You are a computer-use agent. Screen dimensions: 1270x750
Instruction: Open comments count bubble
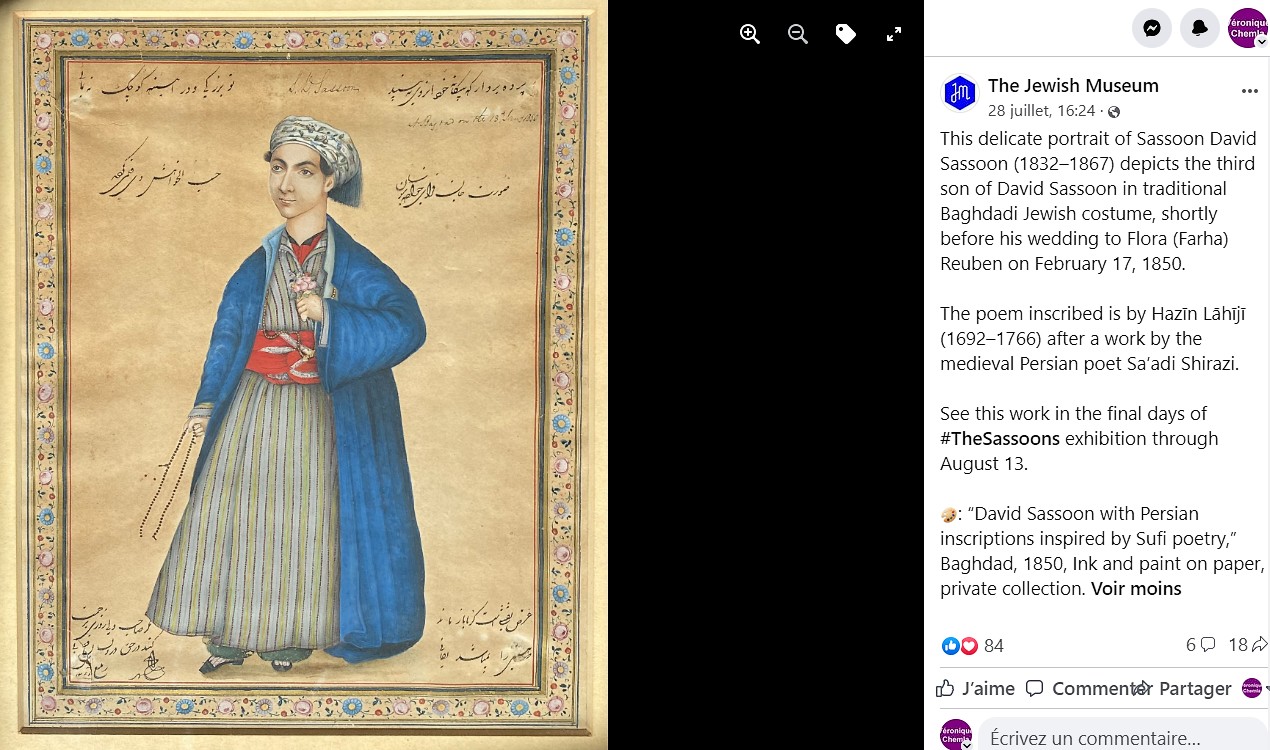[x=1208, y=645]
